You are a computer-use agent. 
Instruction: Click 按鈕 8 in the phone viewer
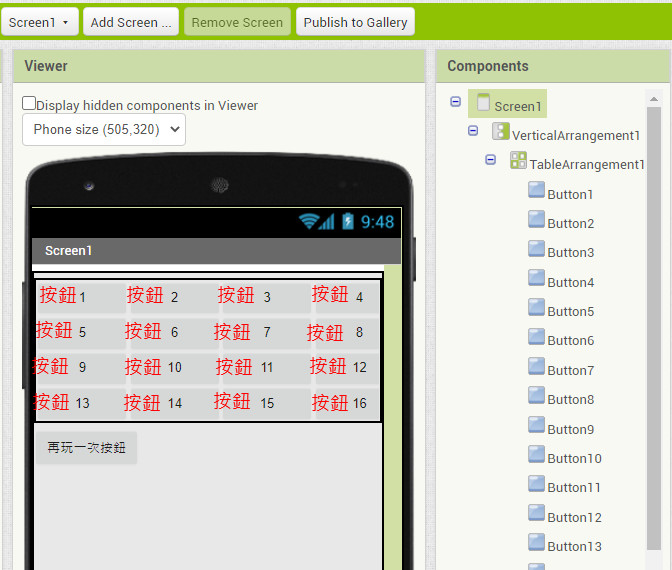click(345, 332)
